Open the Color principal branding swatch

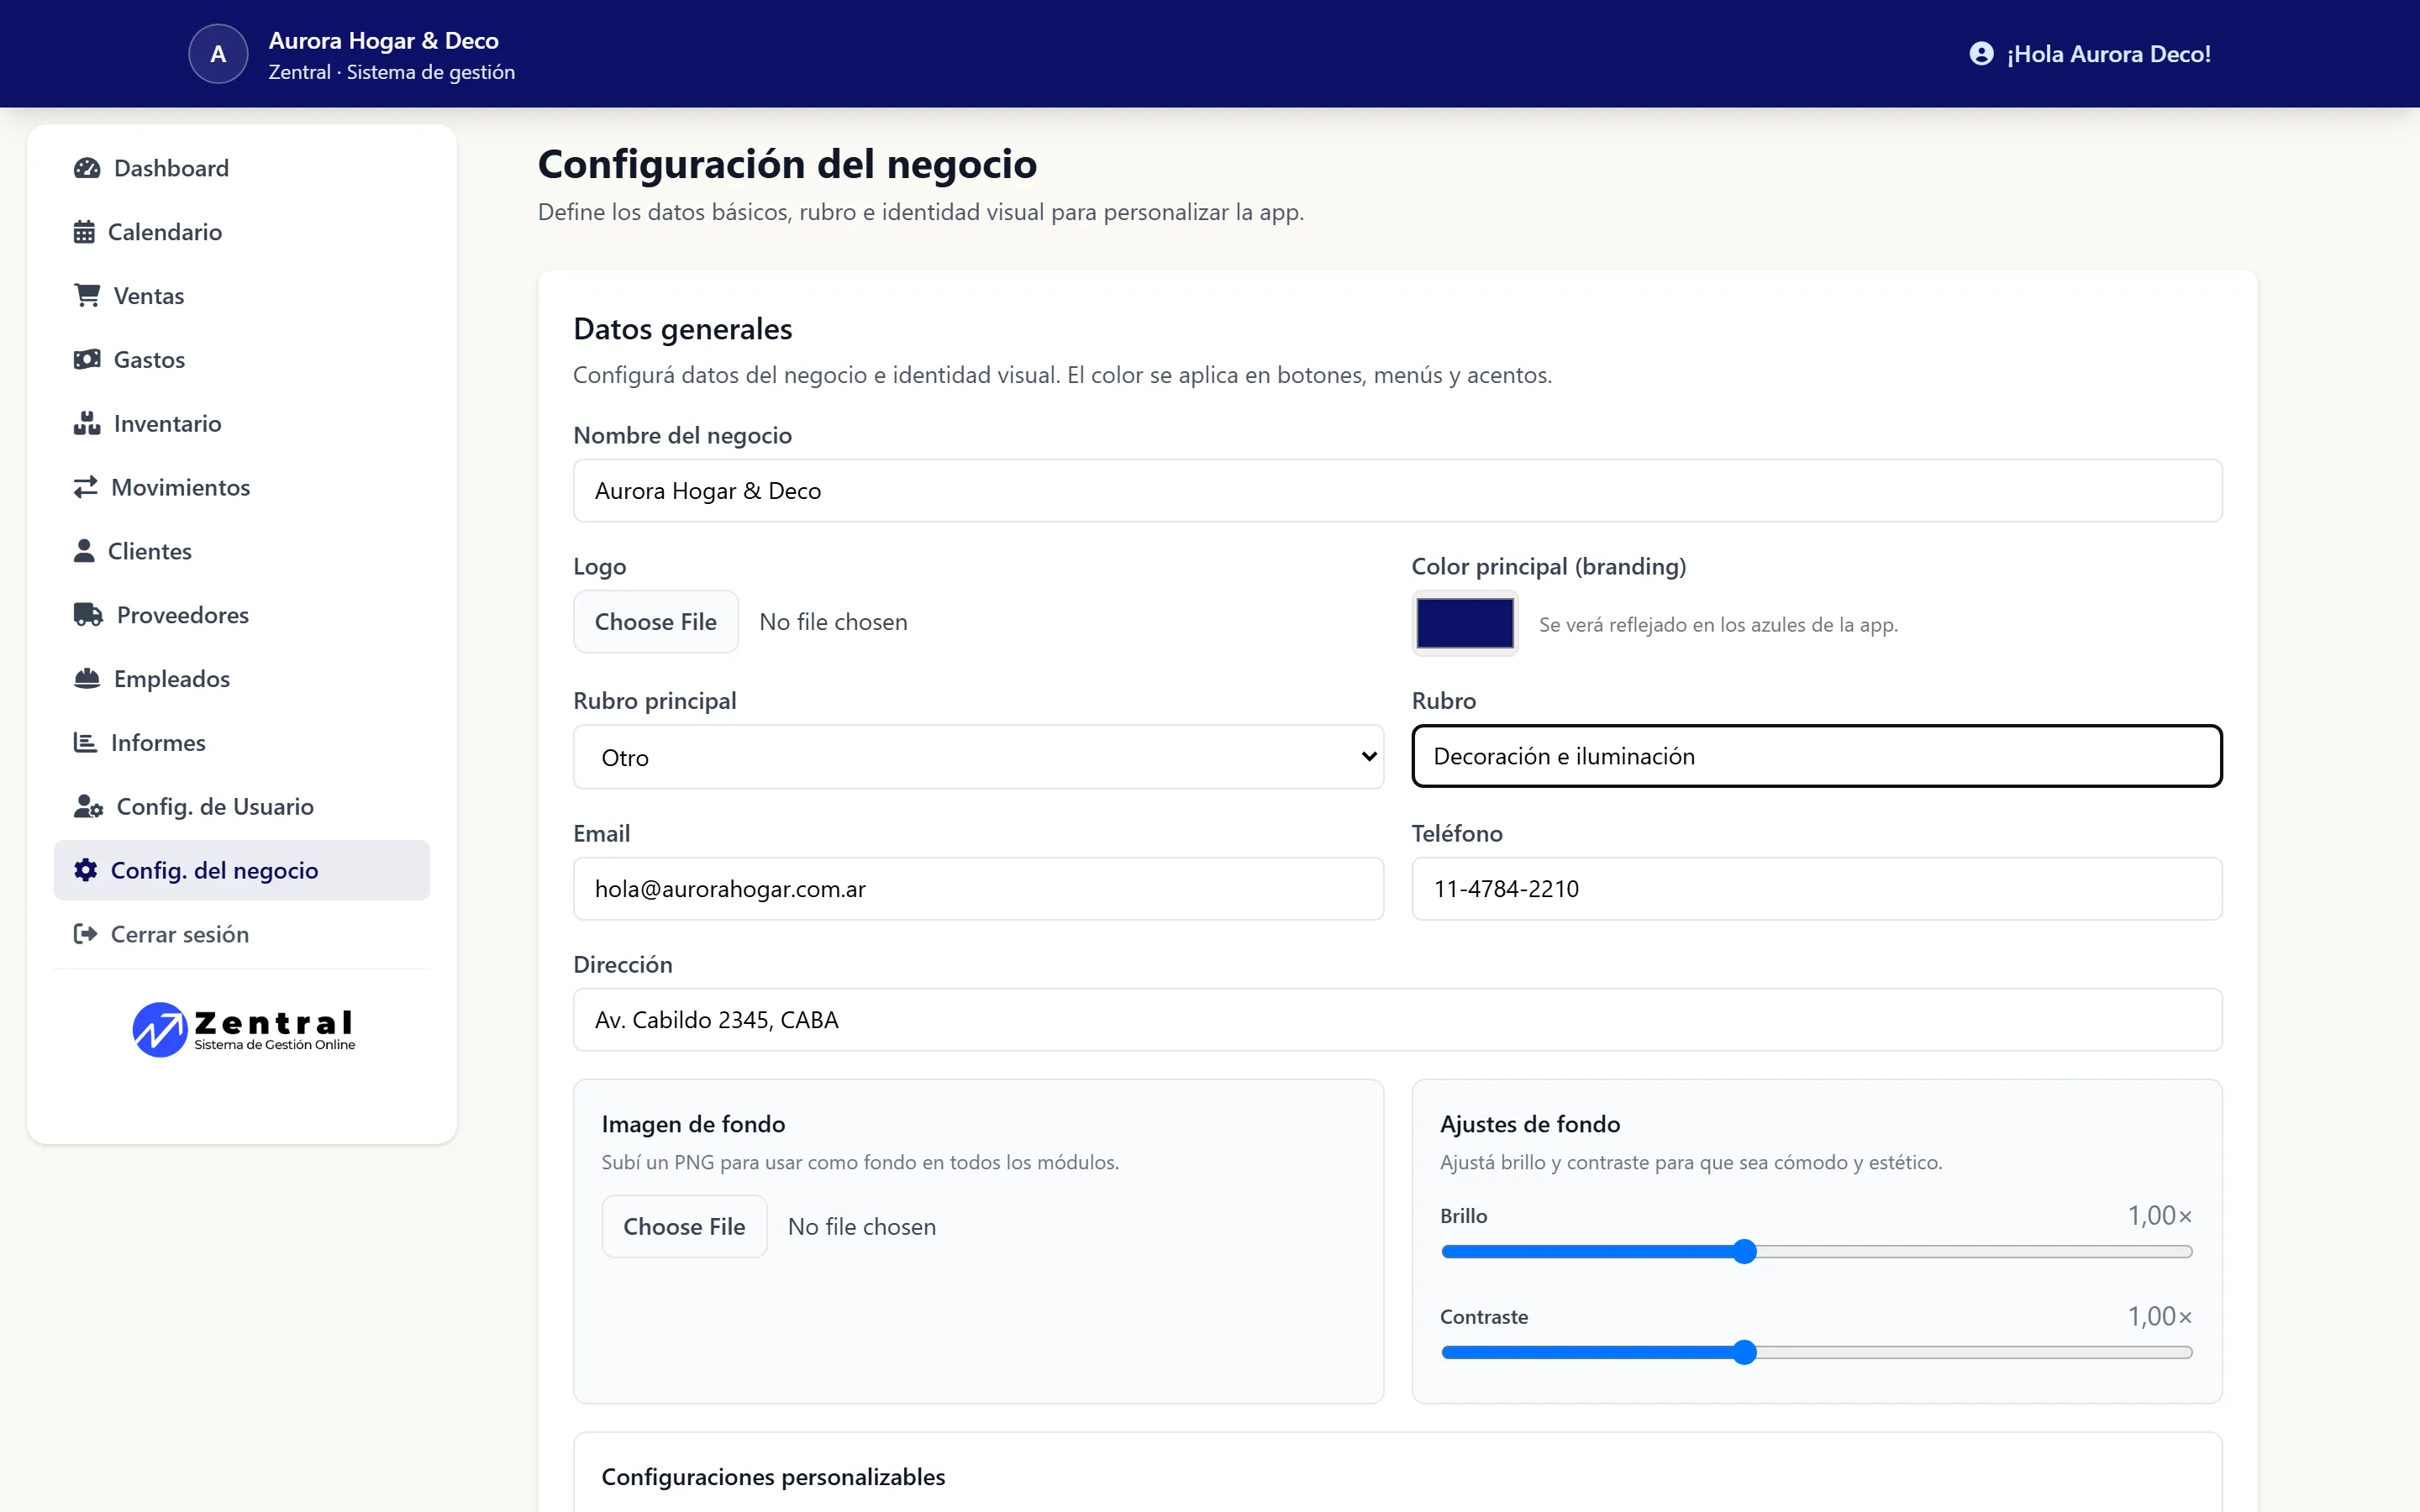1465,623
